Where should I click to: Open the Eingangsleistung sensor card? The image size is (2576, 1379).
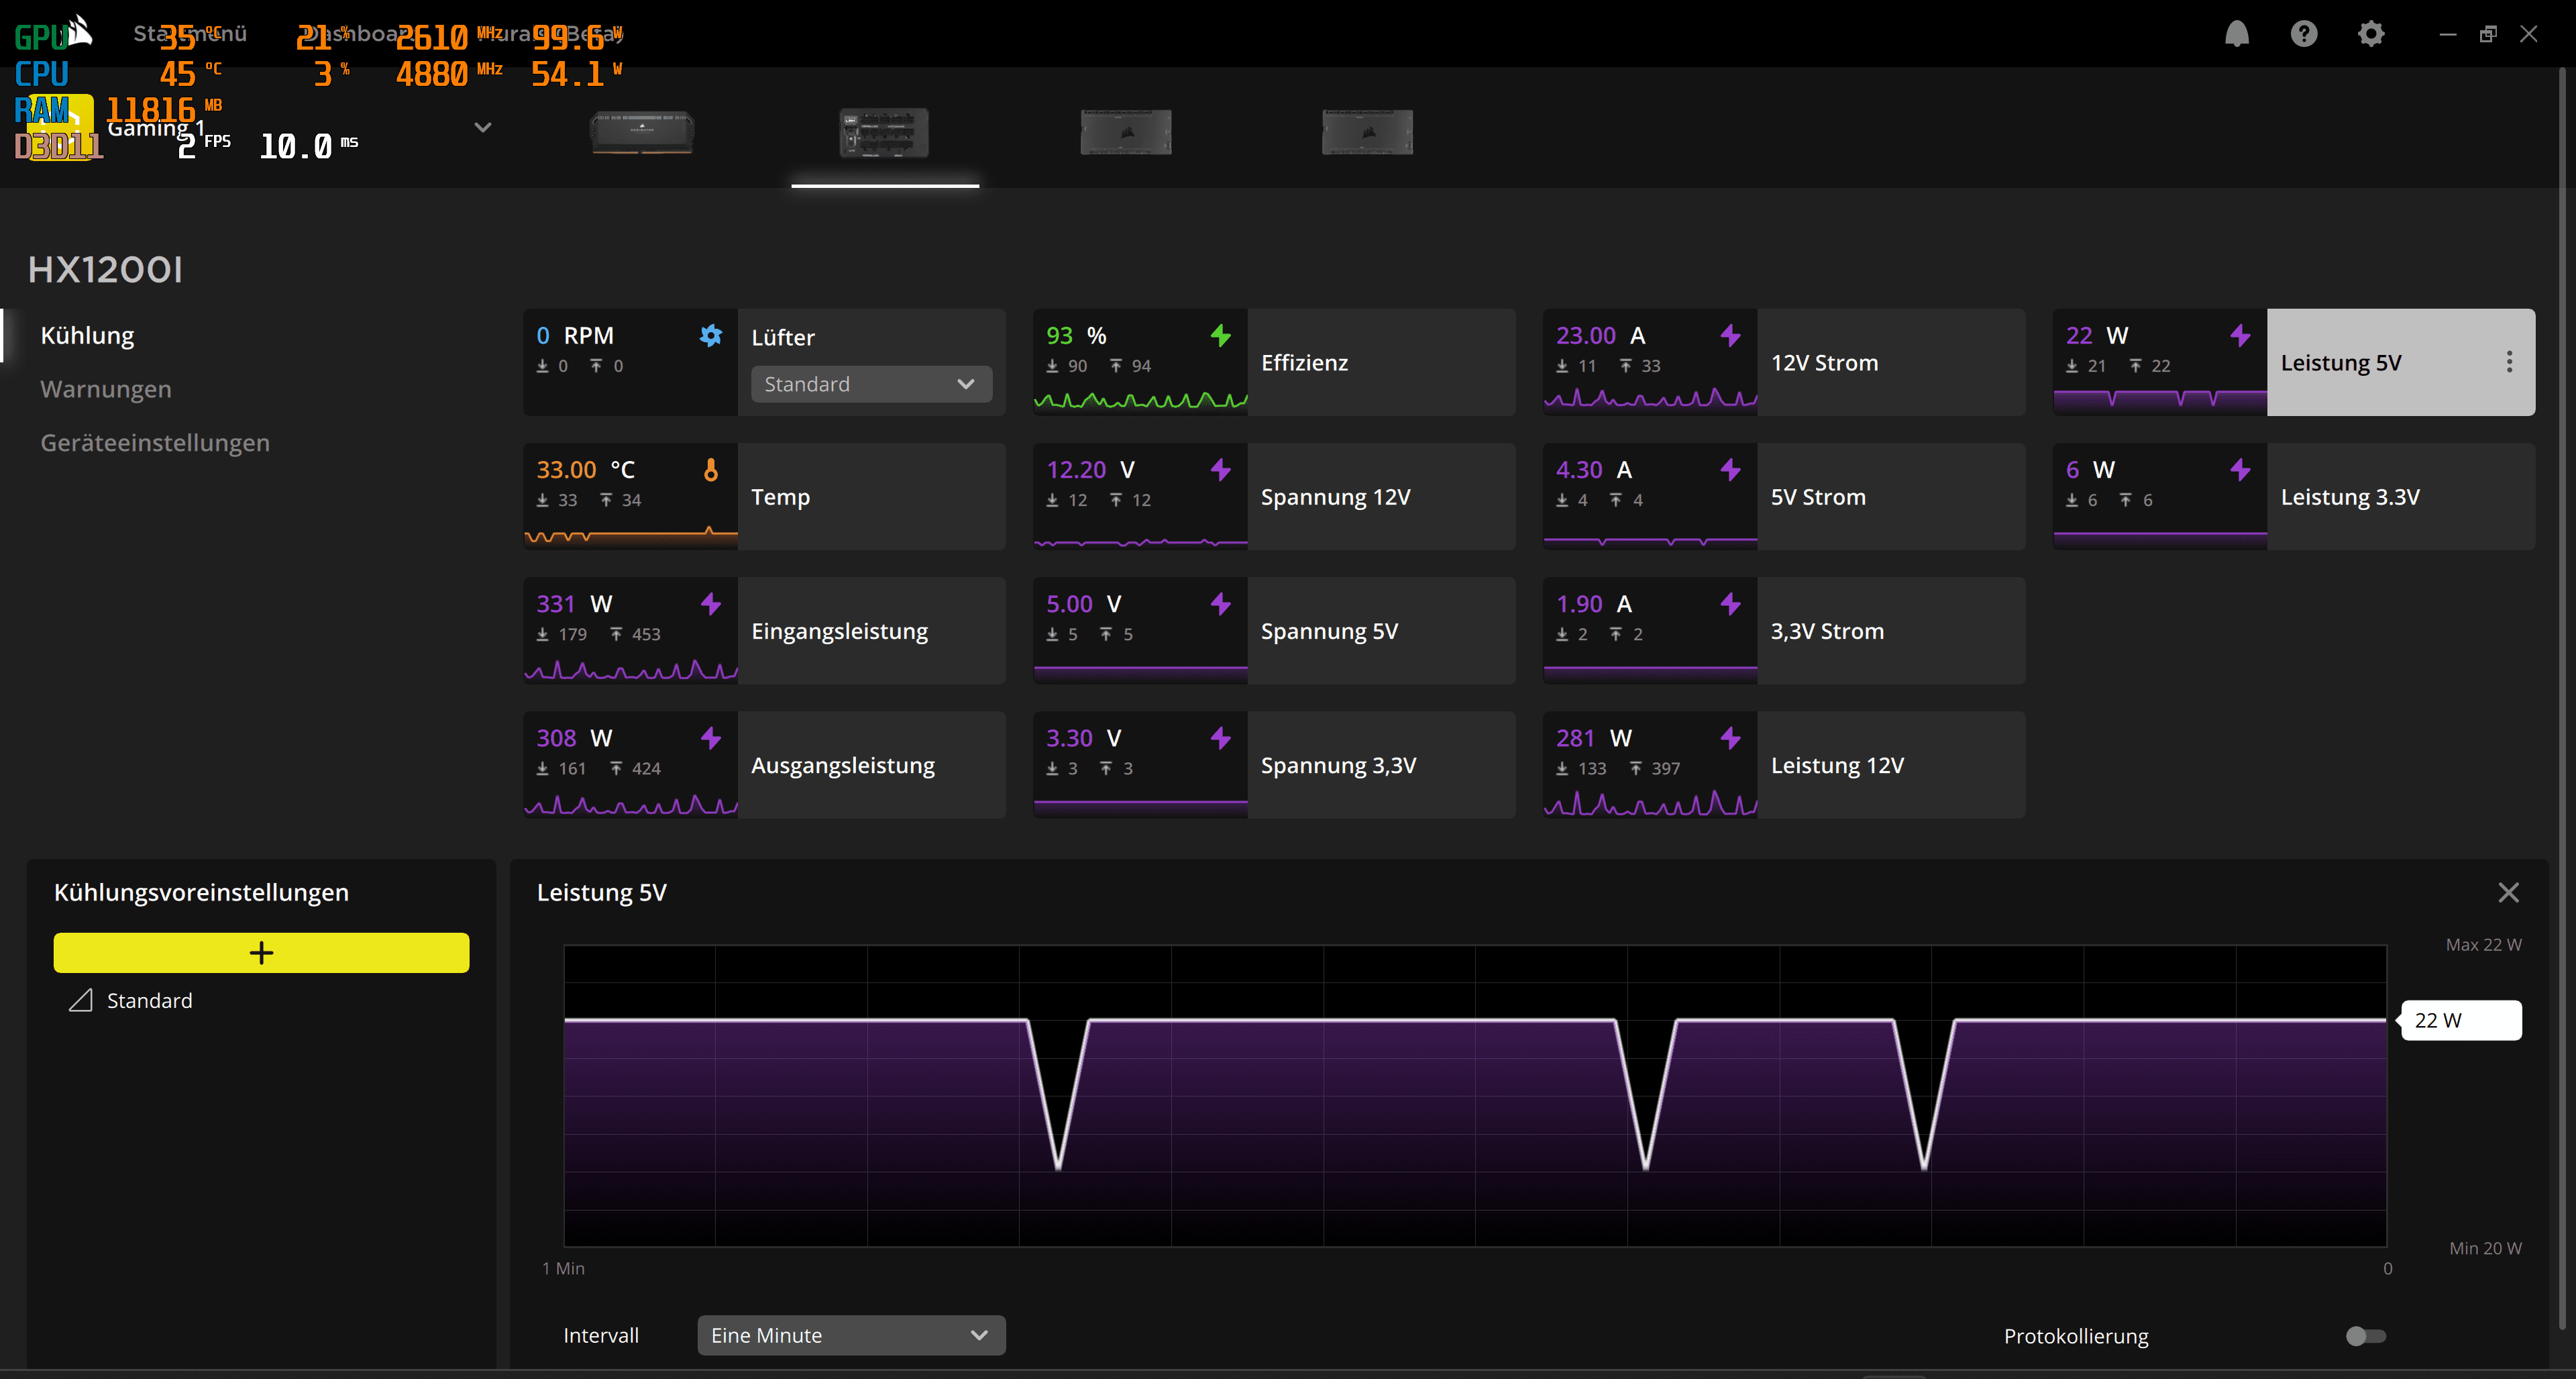(x=764, y=630)
